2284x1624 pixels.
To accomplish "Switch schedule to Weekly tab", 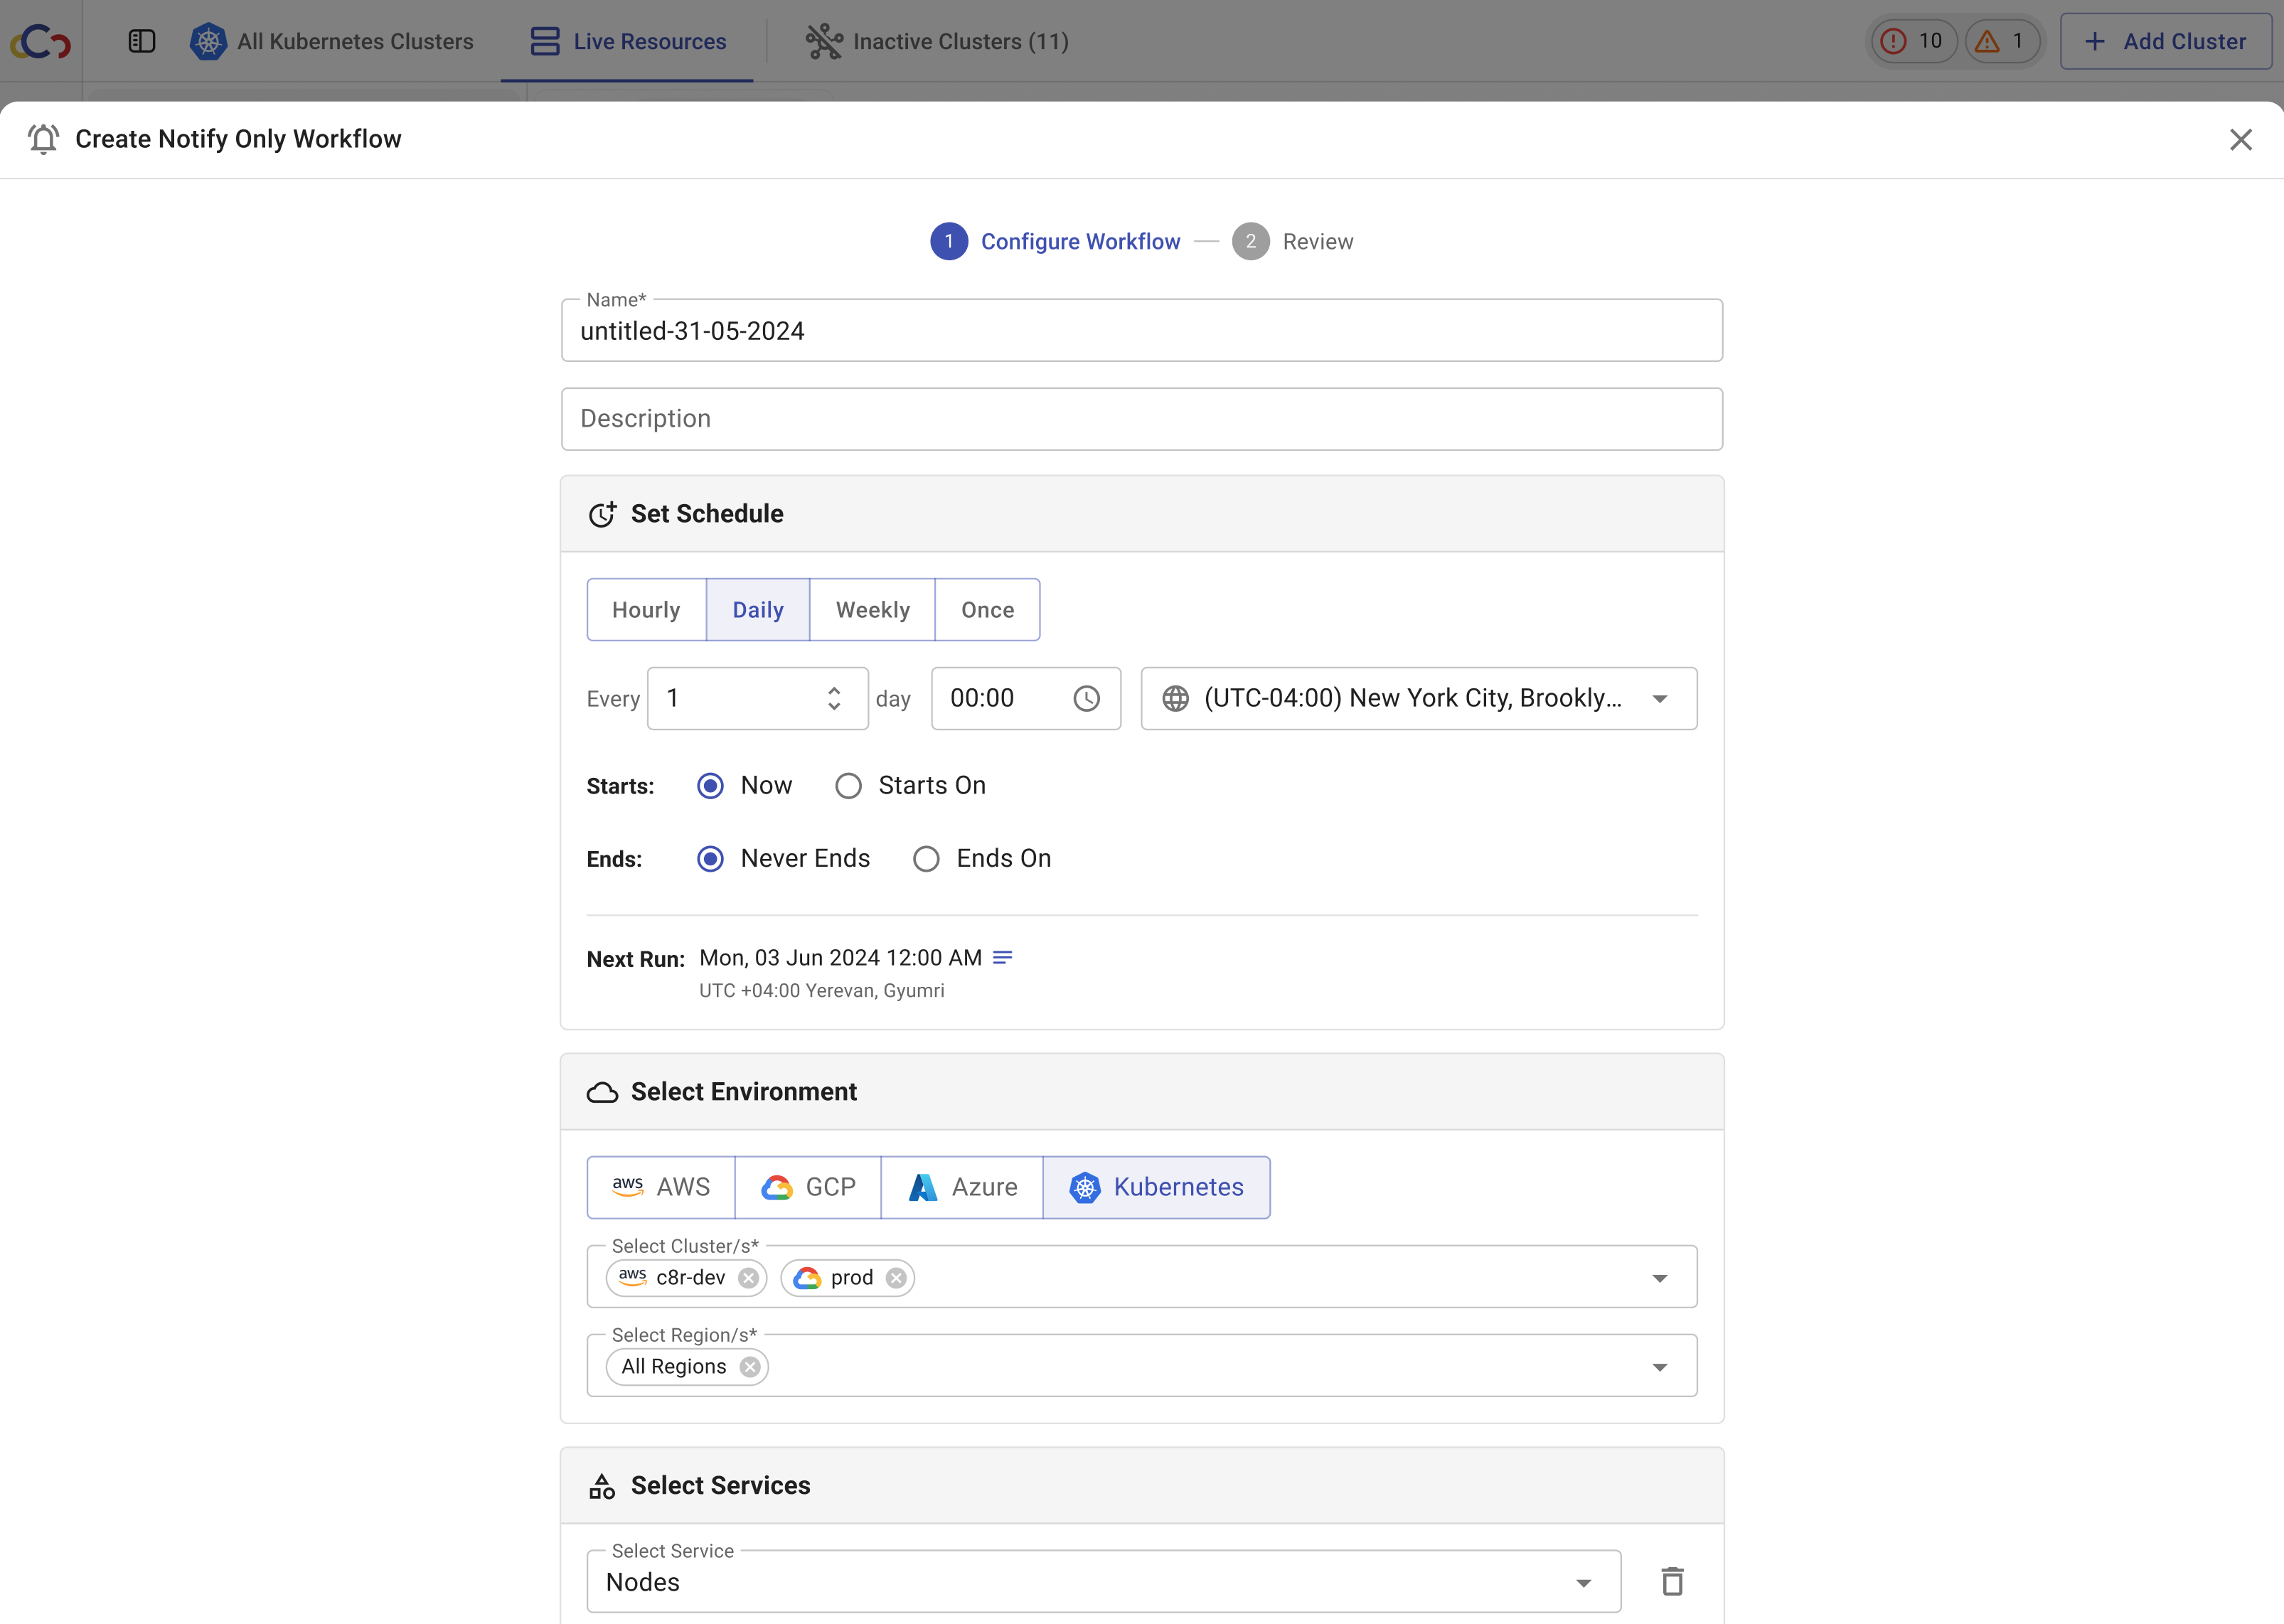I will (872, 610).
